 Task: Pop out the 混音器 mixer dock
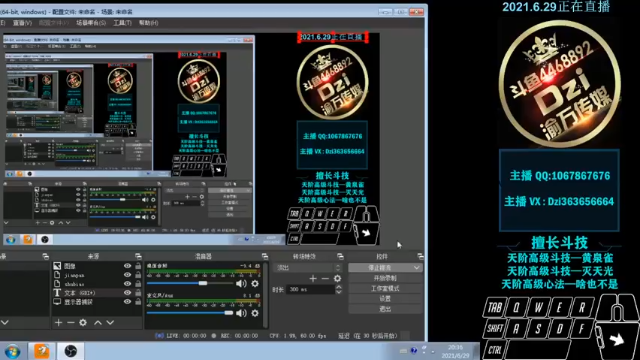point(265,256)
